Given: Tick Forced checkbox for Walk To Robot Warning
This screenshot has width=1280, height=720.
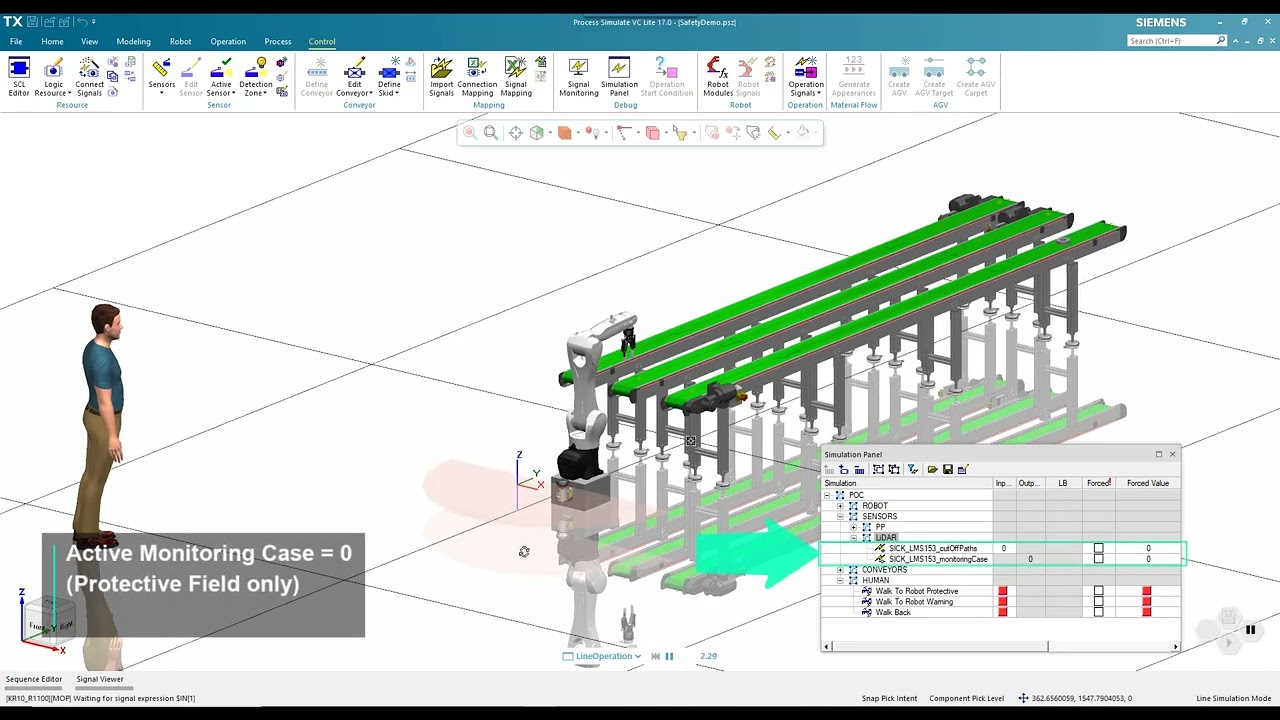Looking at the screenshot, I should click(x=1098, y=602).
